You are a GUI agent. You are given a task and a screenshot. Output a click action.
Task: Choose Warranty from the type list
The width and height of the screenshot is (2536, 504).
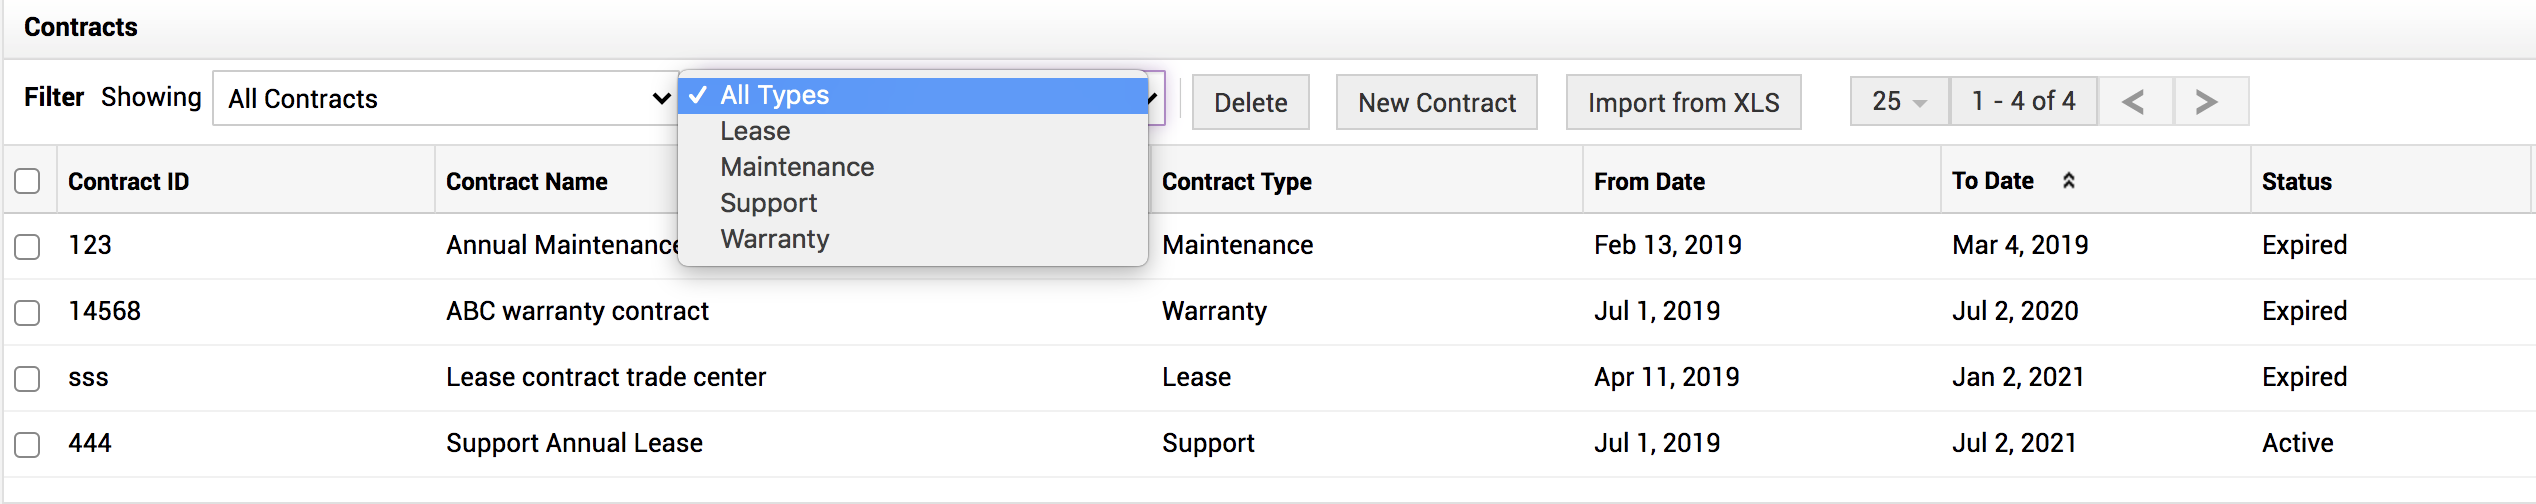(775, 239)
